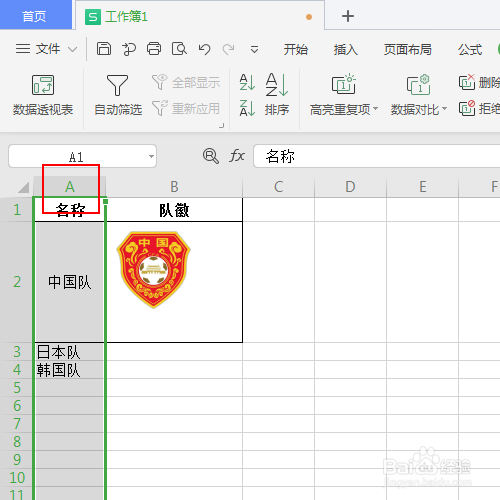
Task: Click the formula bar containing 名称
Action: [377, 156]
